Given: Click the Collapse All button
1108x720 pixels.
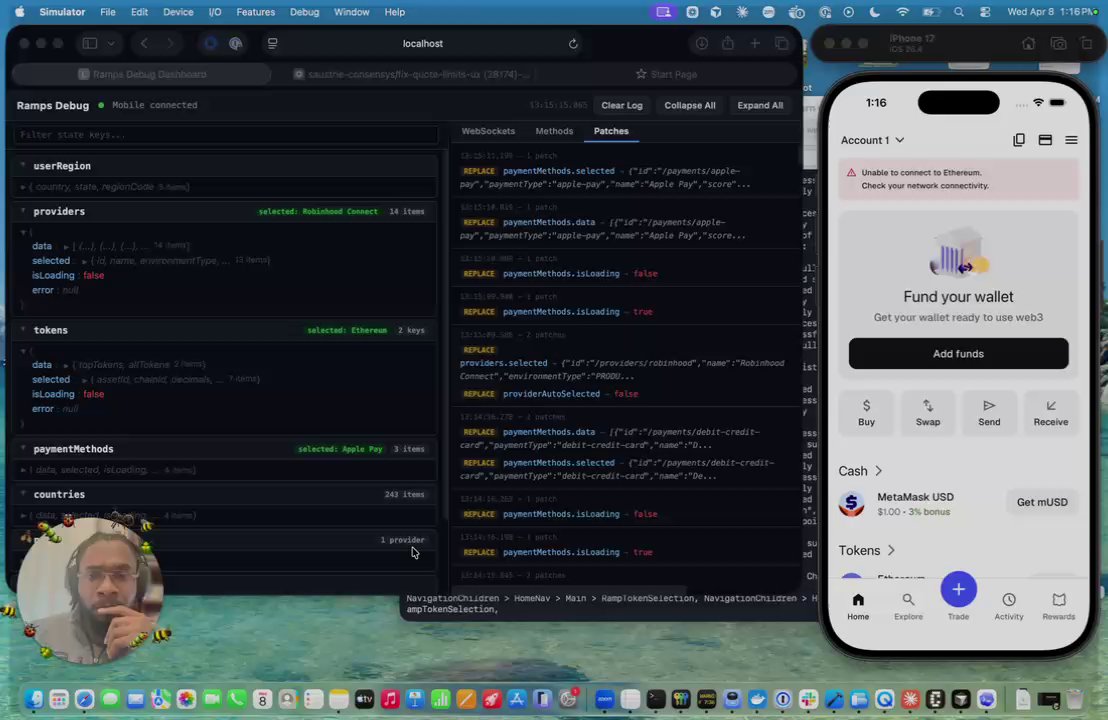Looking at the screenshot, I should pyautogui.click(x=690, y=105).
